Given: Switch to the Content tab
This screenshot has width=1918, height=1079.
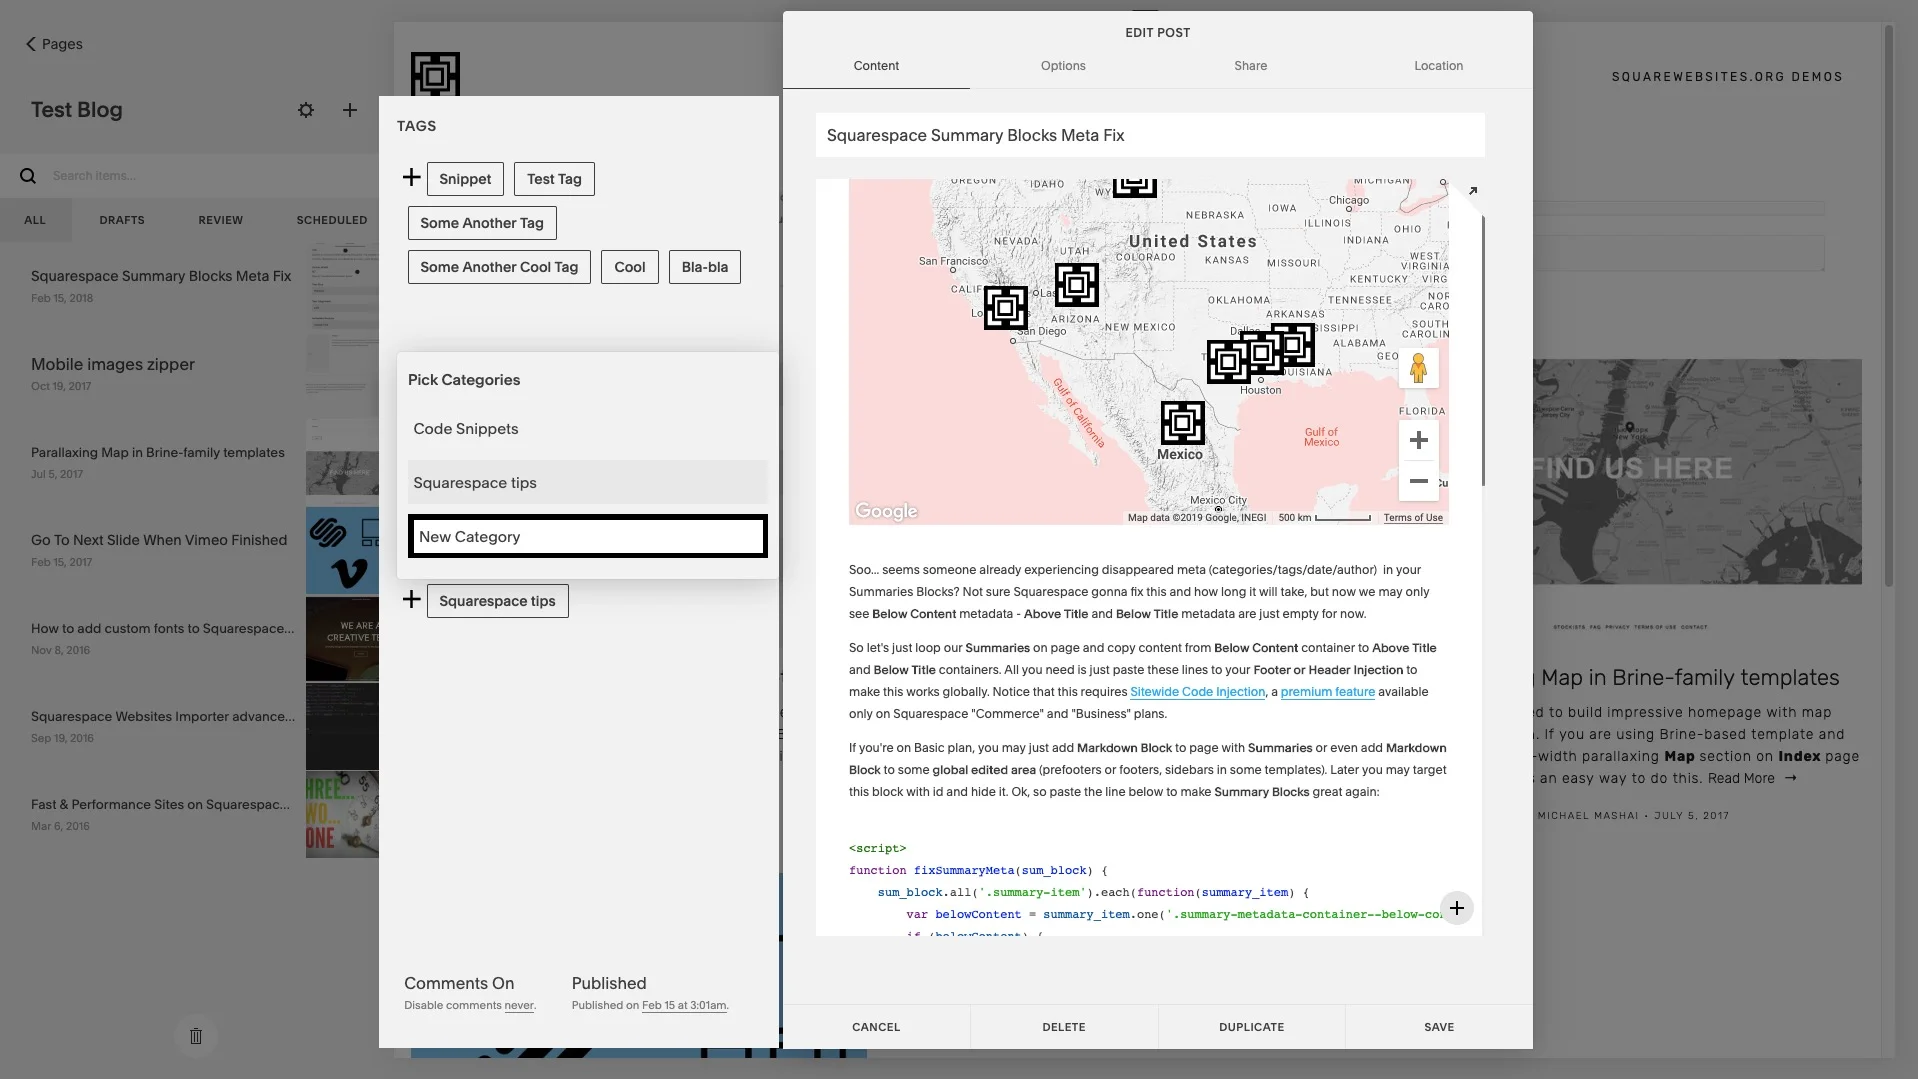Looking at the screenshot, I should pyautogui.click(x=876, y=66).
